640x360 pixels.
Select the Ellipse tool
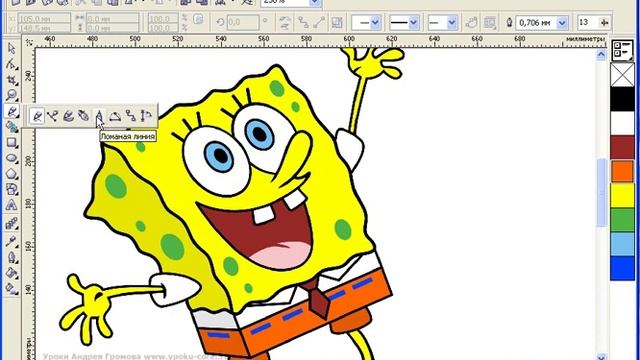click(x=11, y=158)
